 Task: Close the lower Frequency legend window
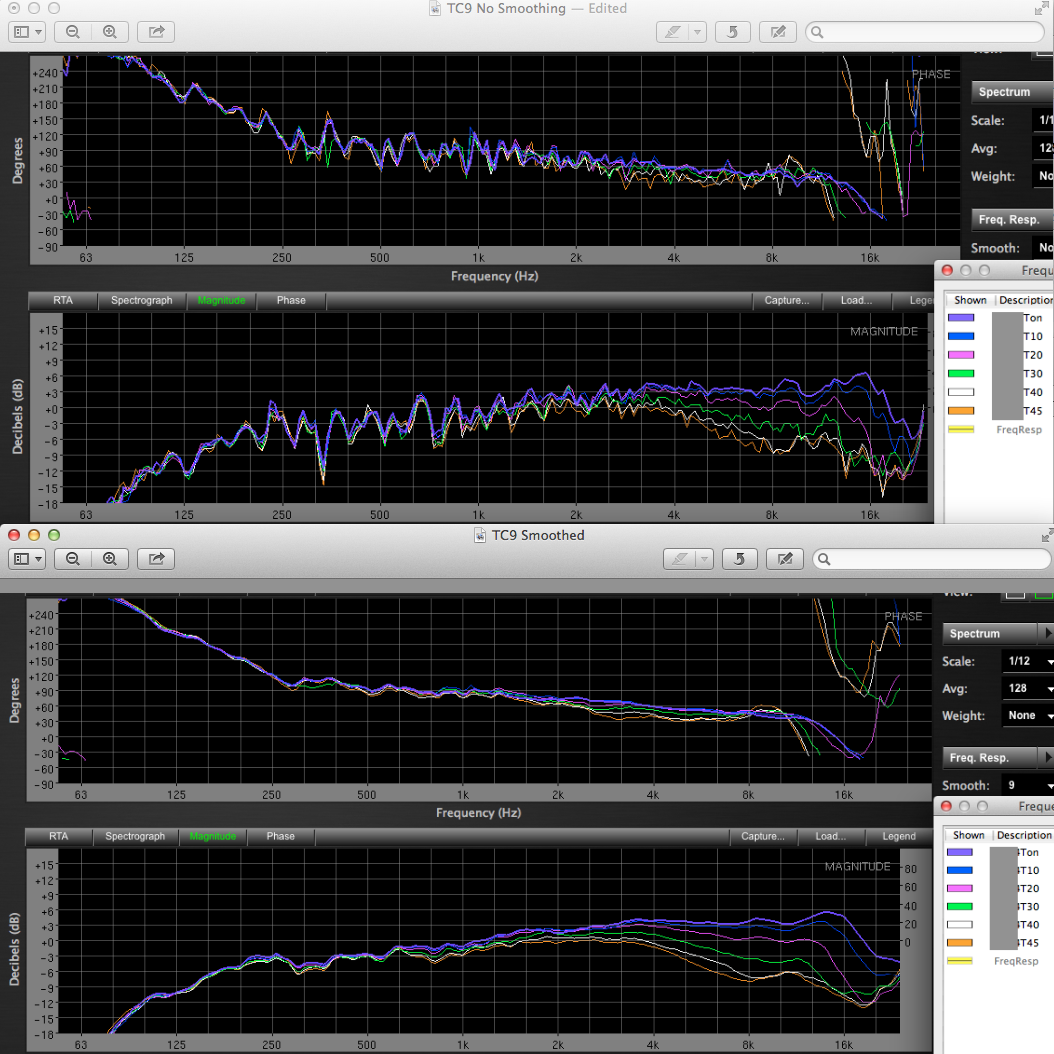pyautogui.click(x=946, y=806)
